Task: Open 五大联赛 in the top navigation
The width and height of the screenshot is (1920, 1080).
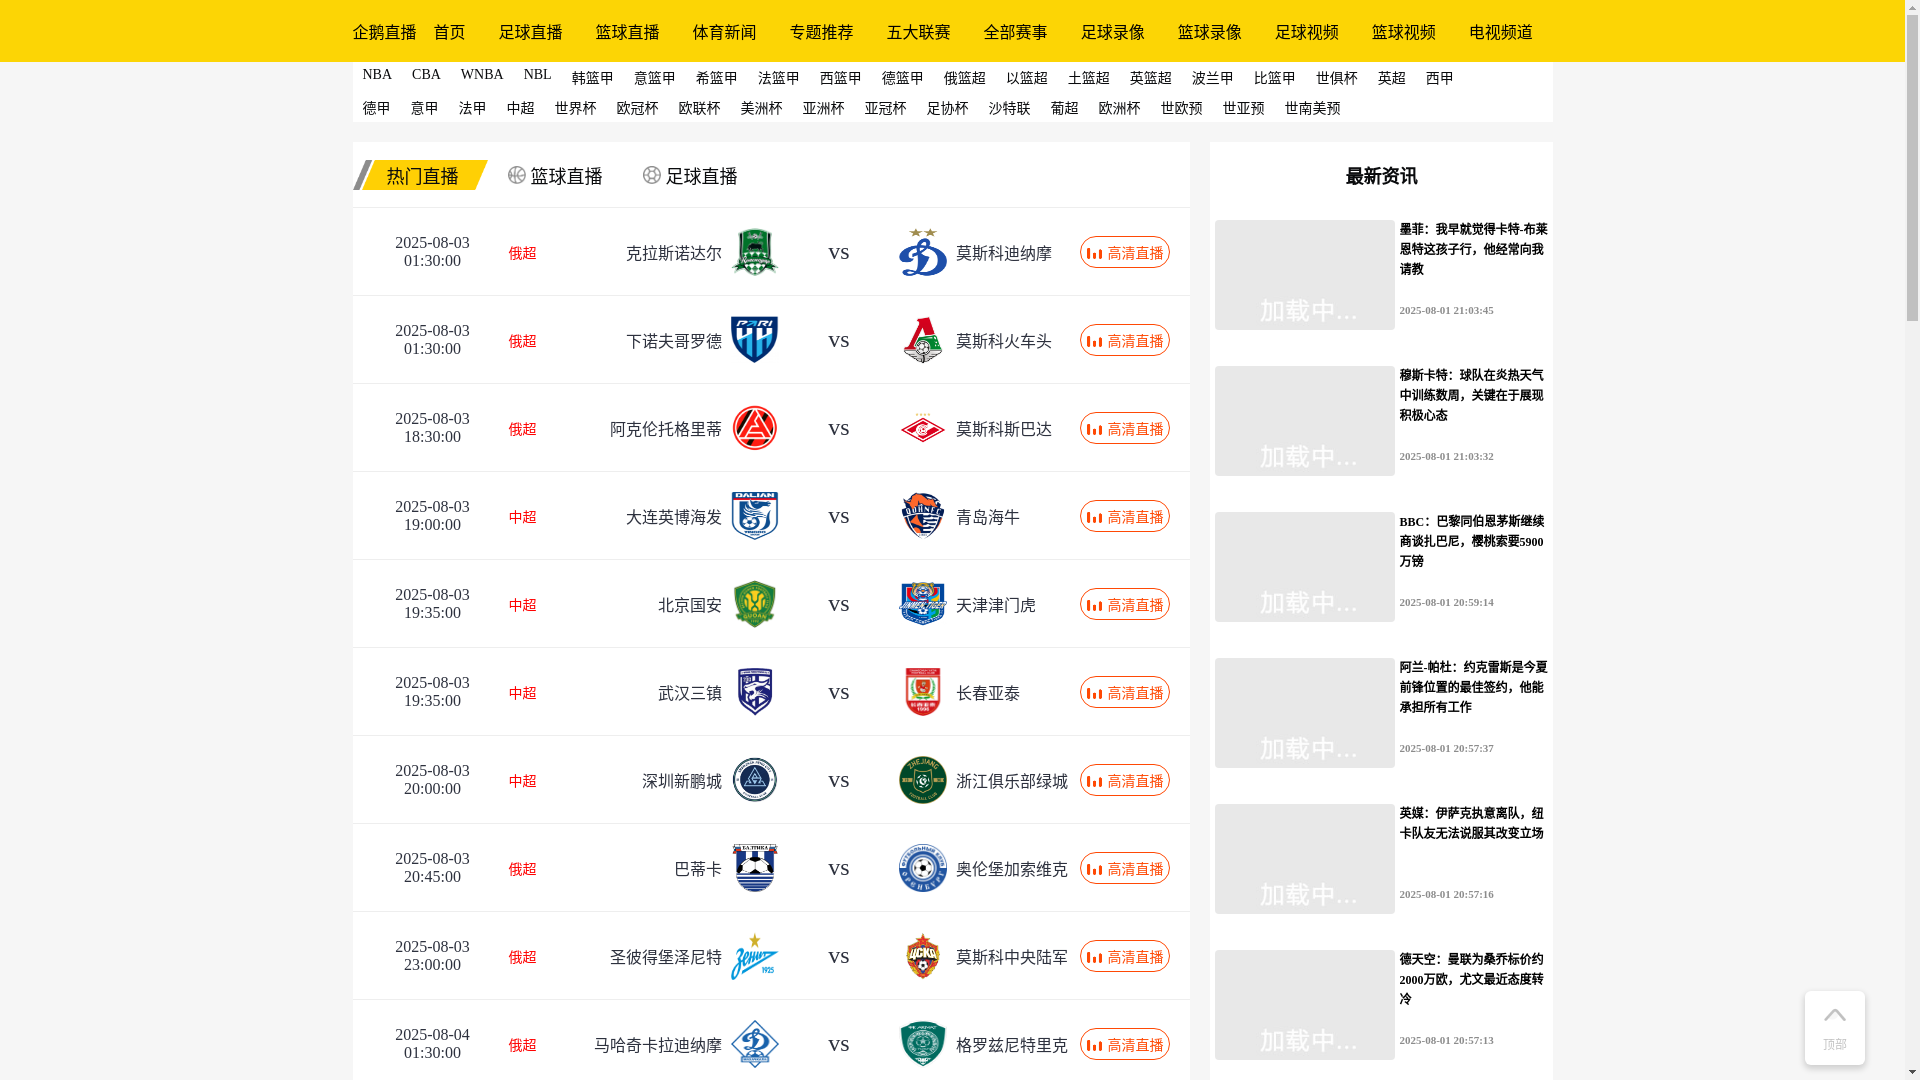Action: tap(918, 32)
